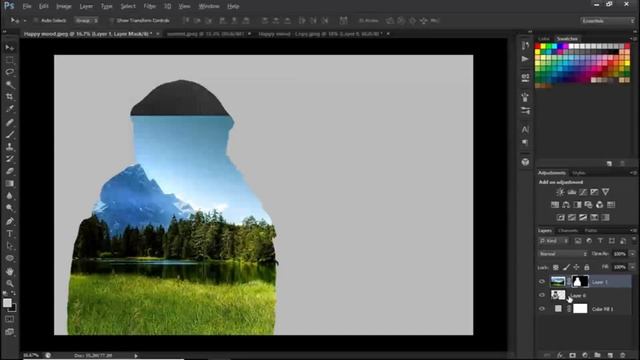Screen dimensions: 640x360
Task: Toggle lock image pixels brush icon
Action: 566,267
